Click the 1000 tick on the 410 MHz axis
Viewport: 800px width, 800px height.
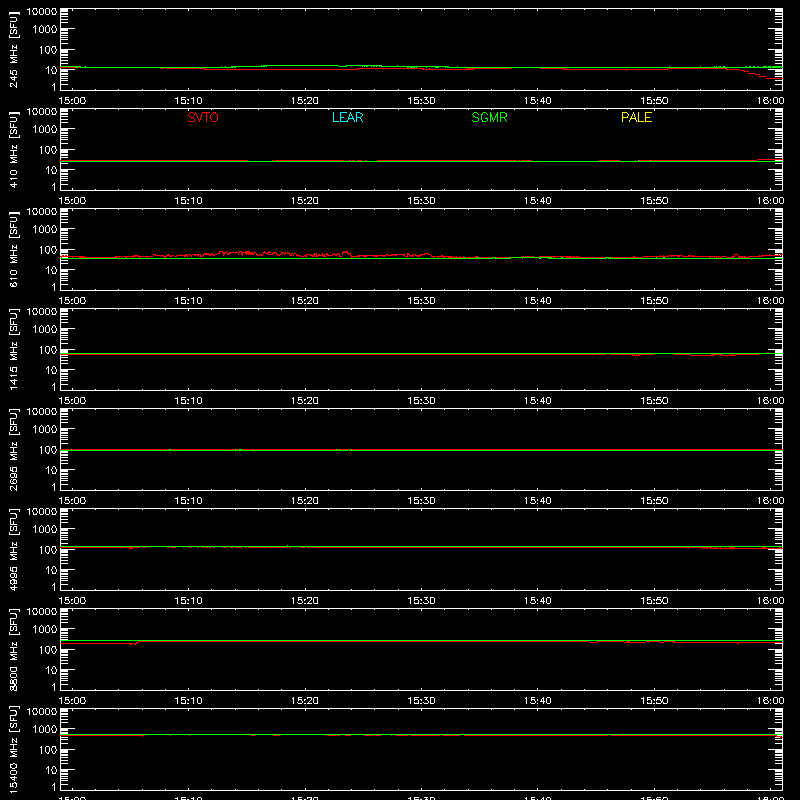(45, 130)
